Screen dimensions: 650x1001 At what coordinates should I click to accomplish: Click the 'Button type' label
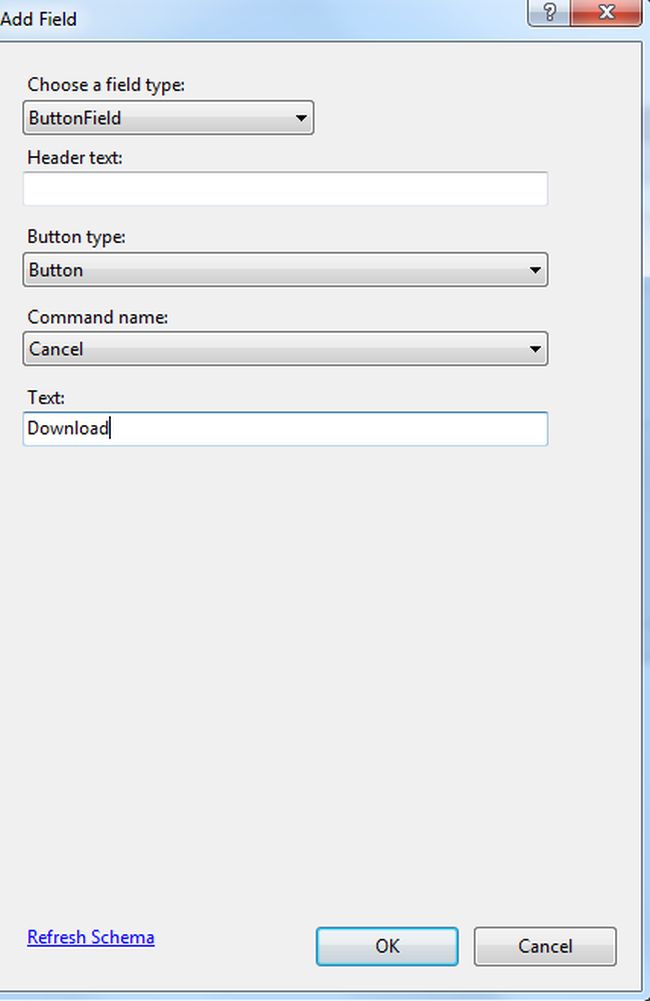[x=77, y=237]
